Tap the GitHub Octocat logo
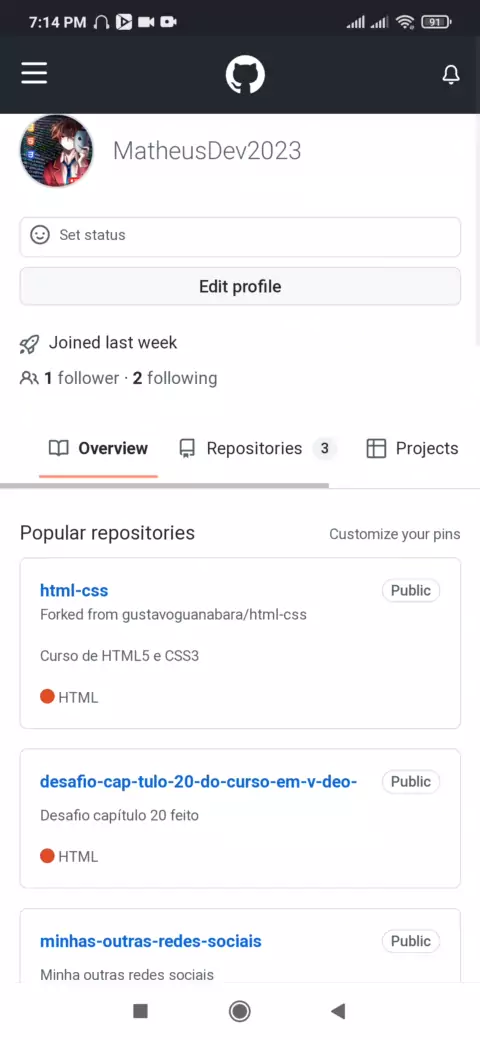The image size is (480, 1040). tap(245, 74)
